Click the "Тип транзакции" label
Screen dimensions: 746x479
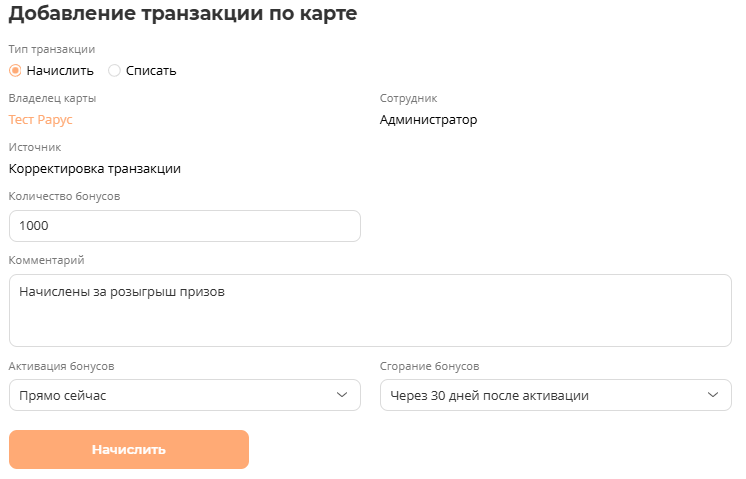point(51,49)
